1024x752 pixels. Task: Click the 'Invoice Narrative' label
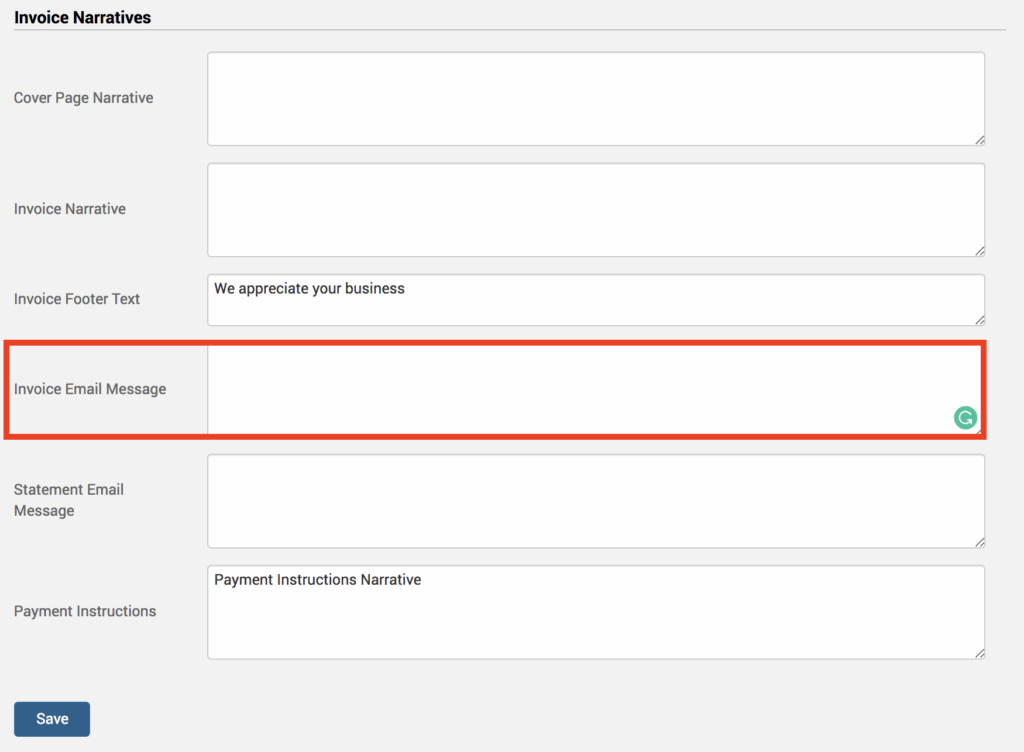coord(70,209)
